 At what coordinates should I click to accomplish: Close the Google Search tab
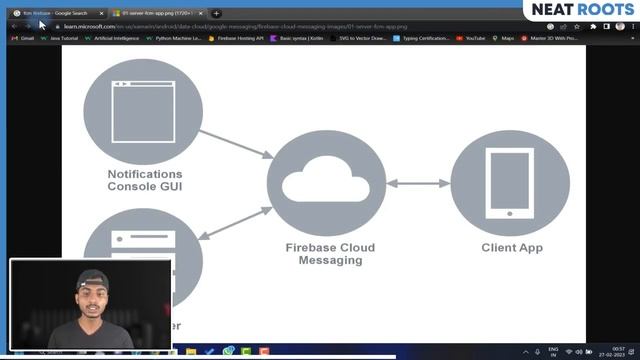point(102,13)
